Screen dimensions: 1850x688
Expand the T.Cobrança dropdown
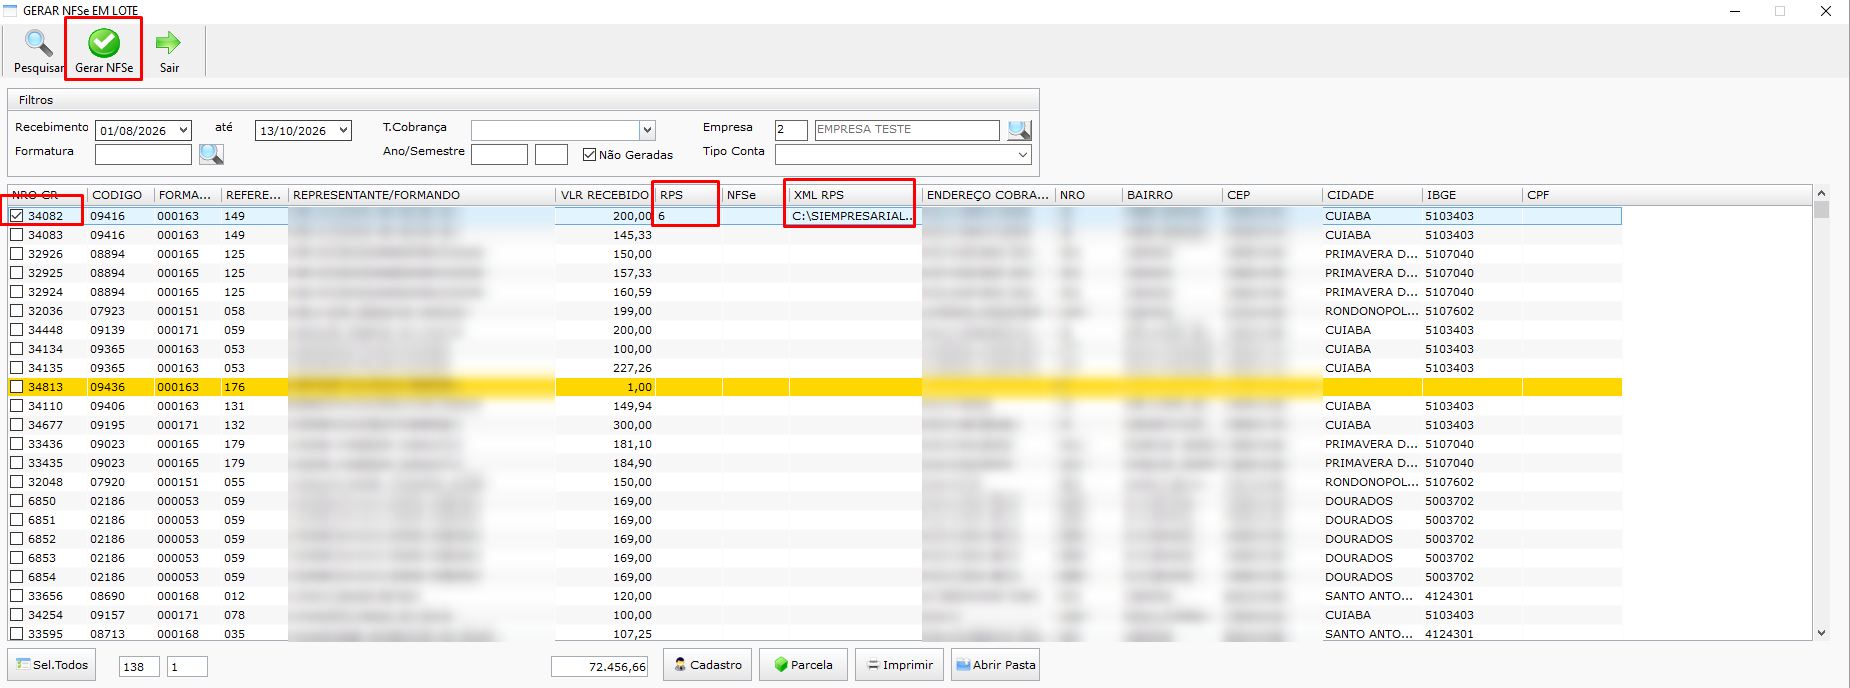[x=647, y=130]
